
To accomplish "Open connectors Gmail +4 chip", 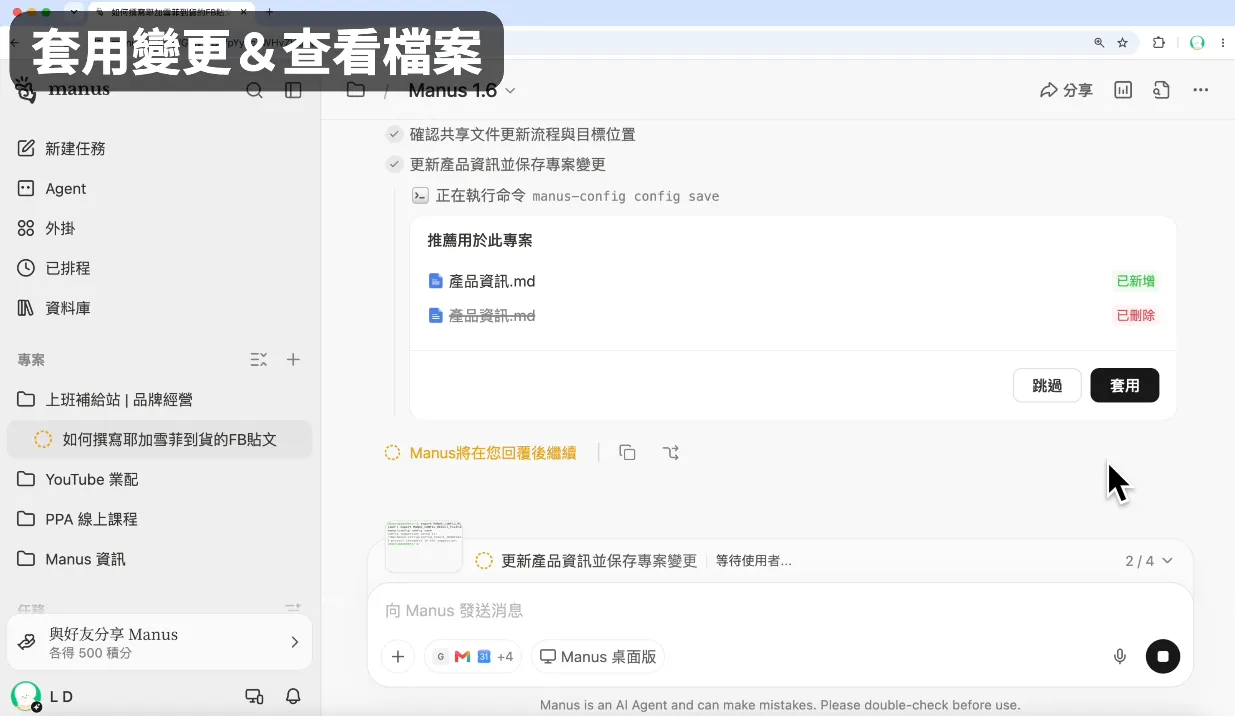I will click(x=473, y=657).
